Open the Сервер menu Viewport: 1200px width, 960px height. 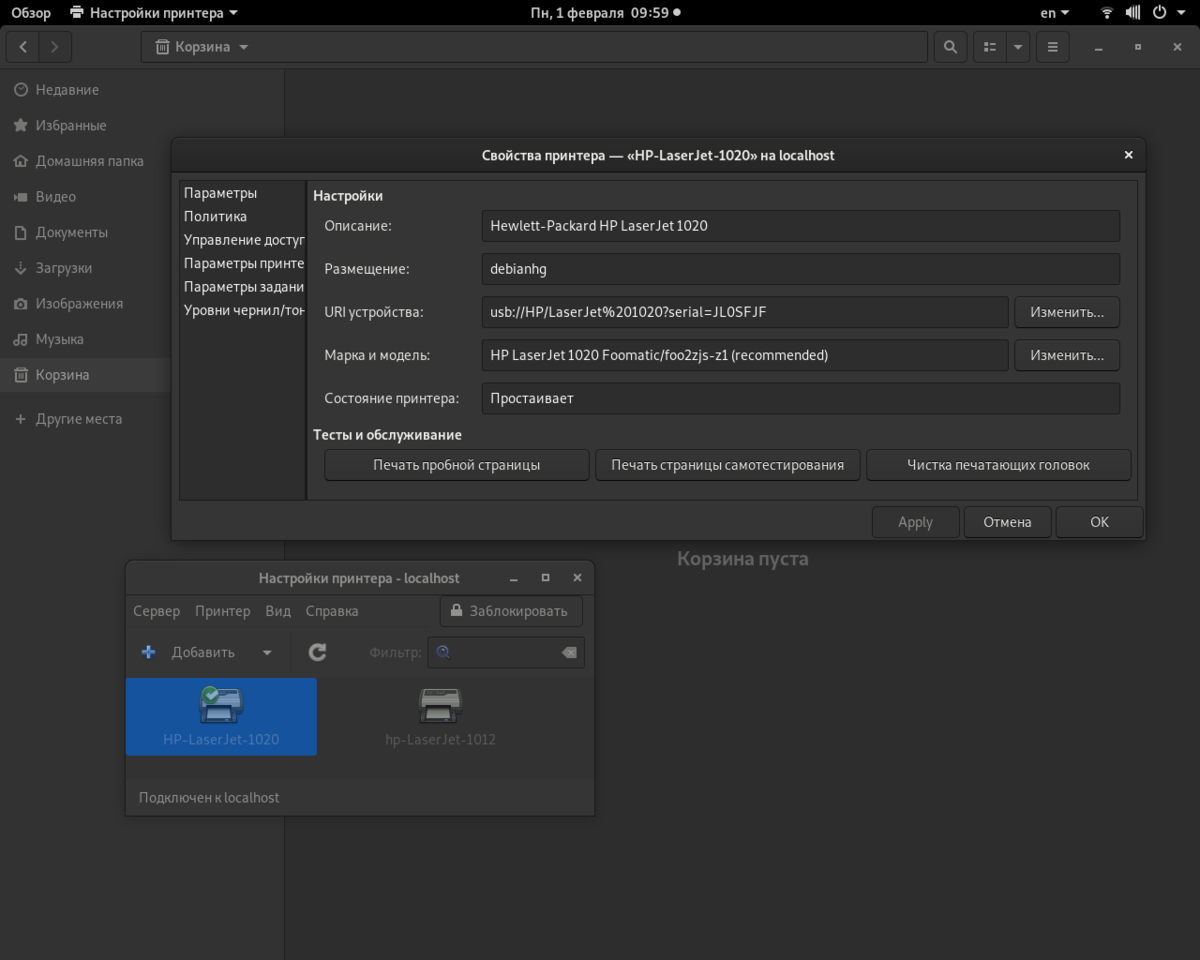[x=157, y=611]
